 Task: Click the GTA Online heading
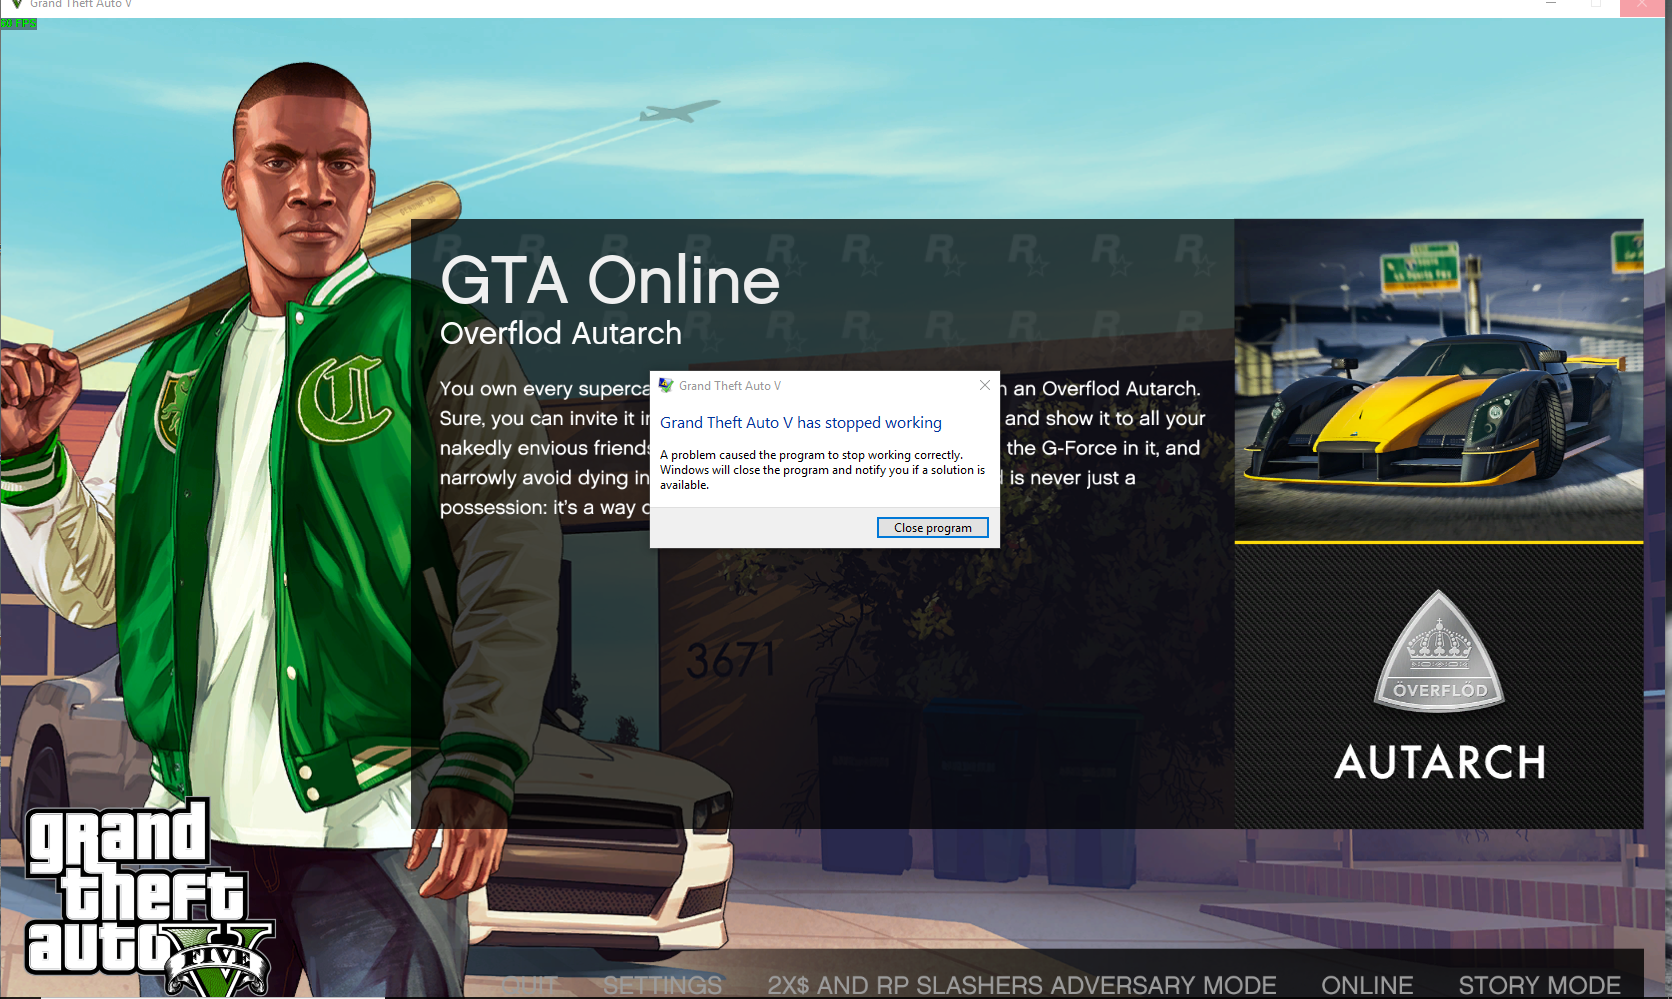pyautogui.click(x=609, y=280)
